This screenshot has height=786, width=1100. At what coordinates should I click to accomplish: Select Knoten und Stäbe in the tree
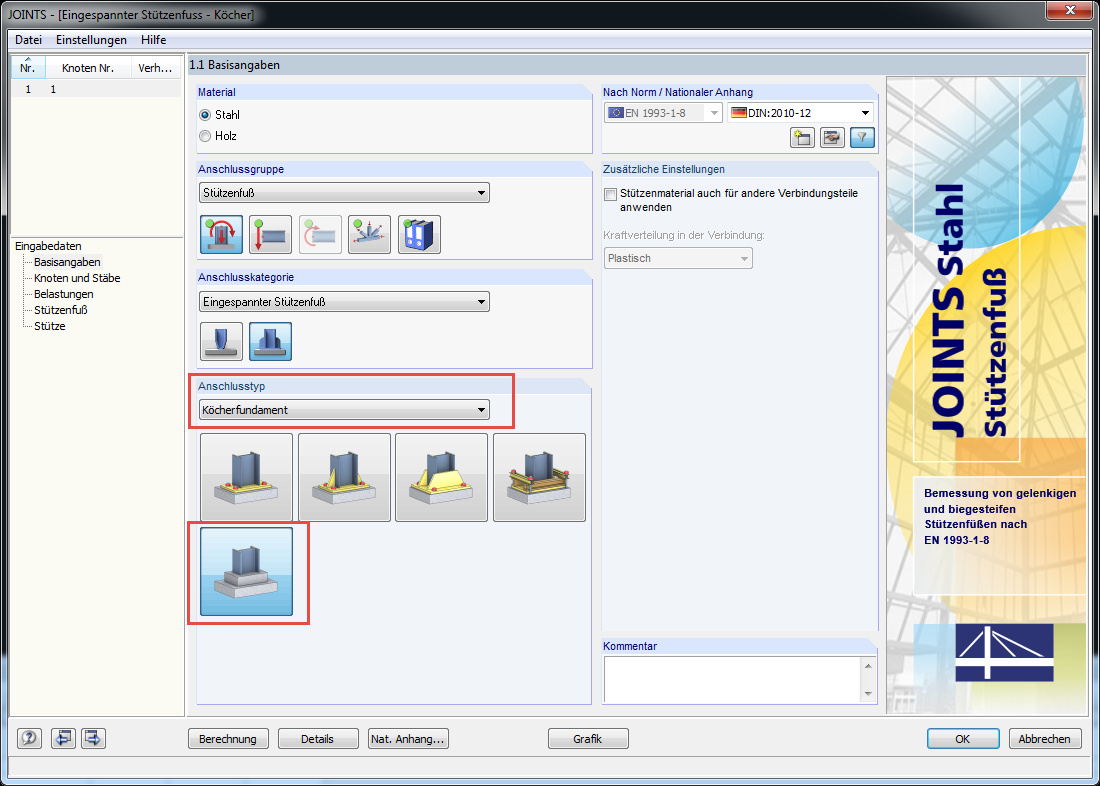pos(77,278)
